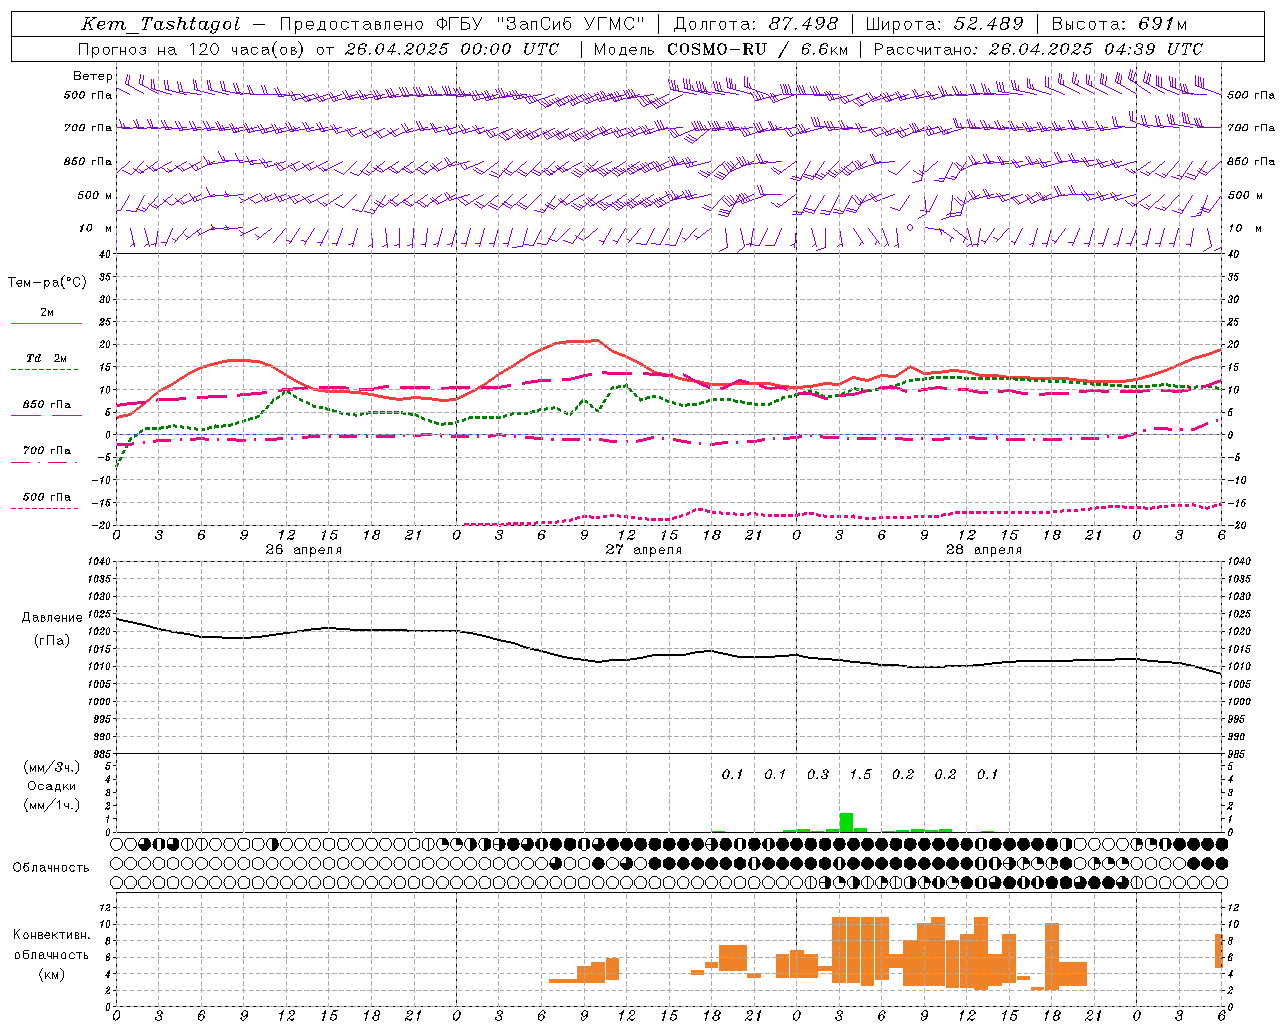Image resolution: width=1280 pixels, height=1024 pixels.
Task: Click the 0.3 precipitation amount
Action: (818, 774)
